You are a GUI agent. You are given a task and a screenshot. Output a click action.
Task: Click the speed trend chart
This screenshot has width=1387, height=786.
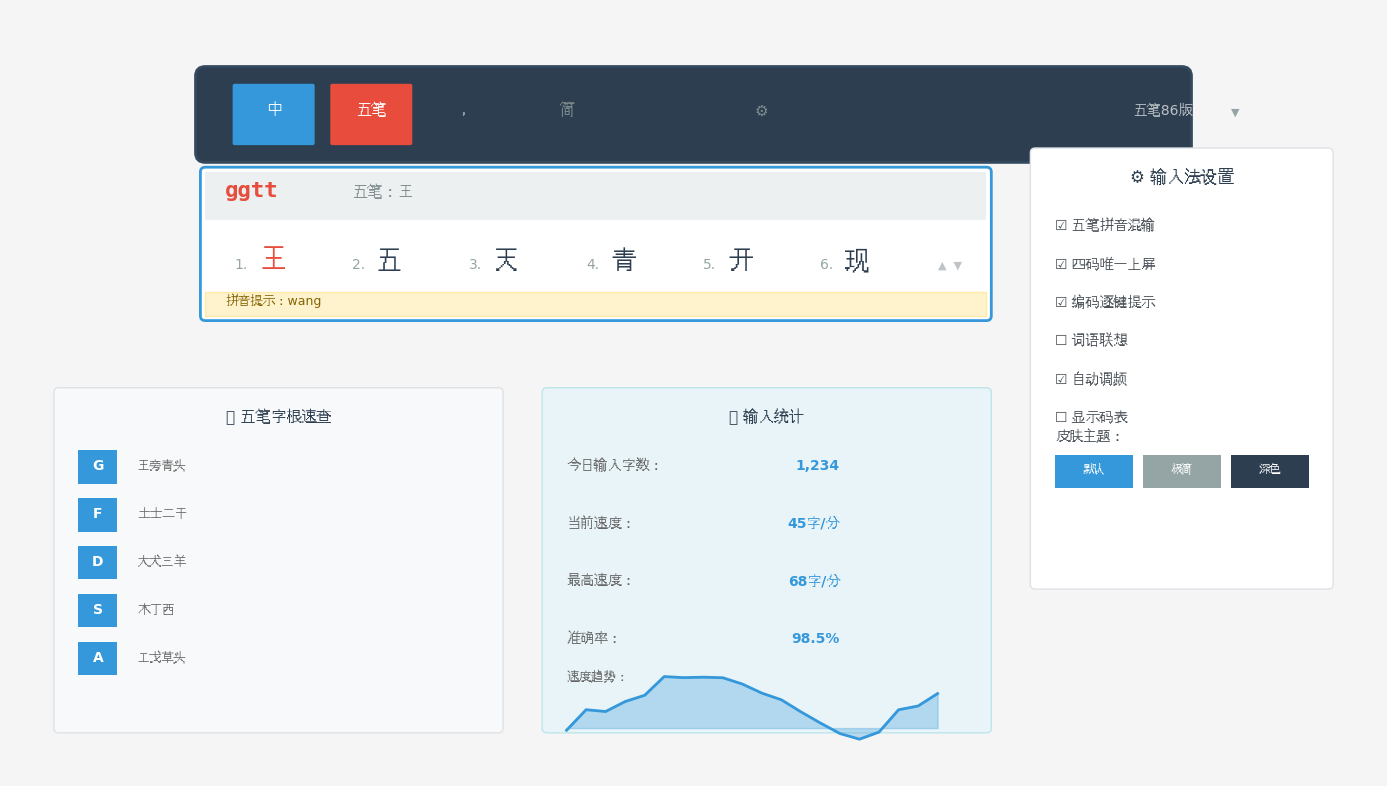click(x=750, y=705)
